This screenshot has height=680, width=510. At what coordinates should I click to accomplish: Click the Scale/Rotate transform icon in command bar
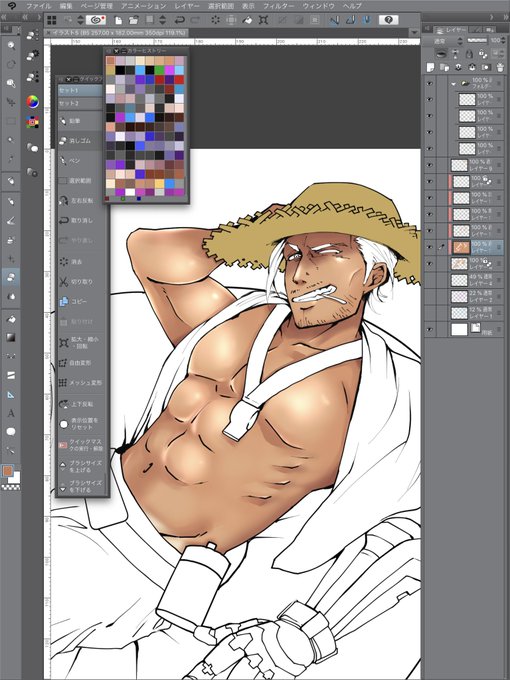click(263, 20)
